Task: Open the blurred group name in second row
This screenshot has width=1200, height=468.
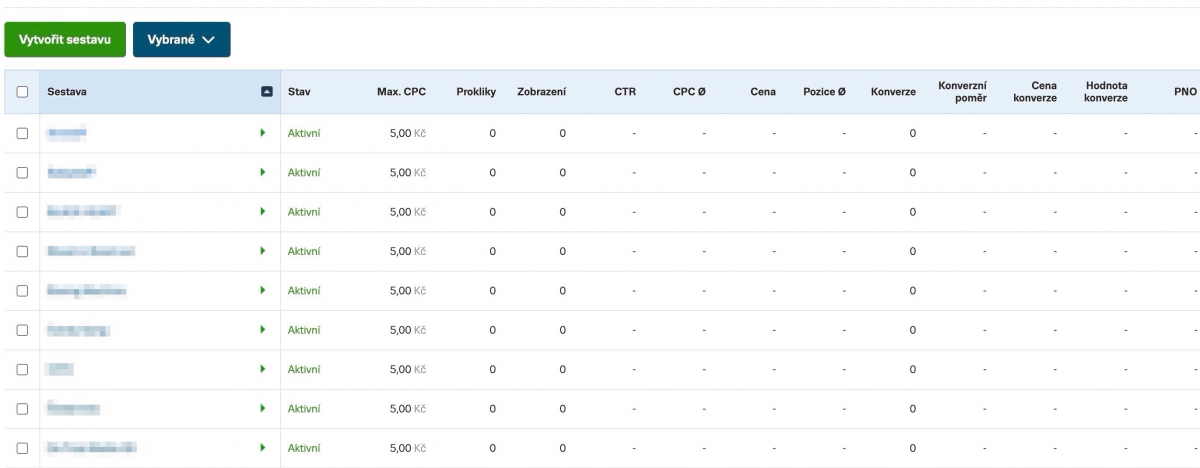Action: (71, 172)
